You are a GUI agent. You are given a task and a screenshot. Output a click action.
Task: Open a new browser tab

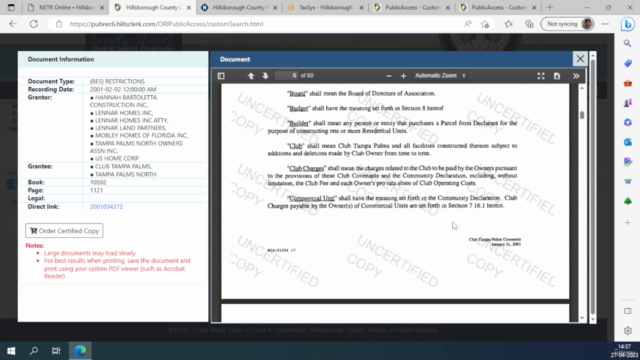click(x=549, y=7)
